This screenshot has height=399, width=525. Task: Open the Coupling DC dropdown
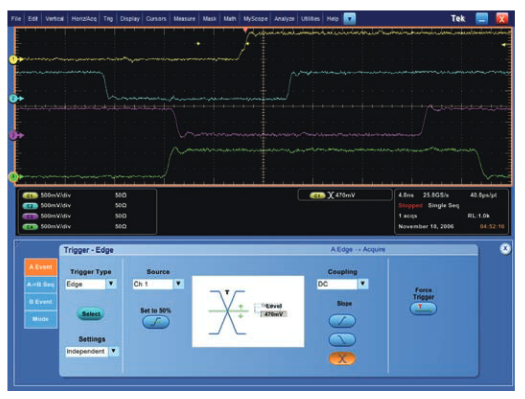tap(363, 284)
